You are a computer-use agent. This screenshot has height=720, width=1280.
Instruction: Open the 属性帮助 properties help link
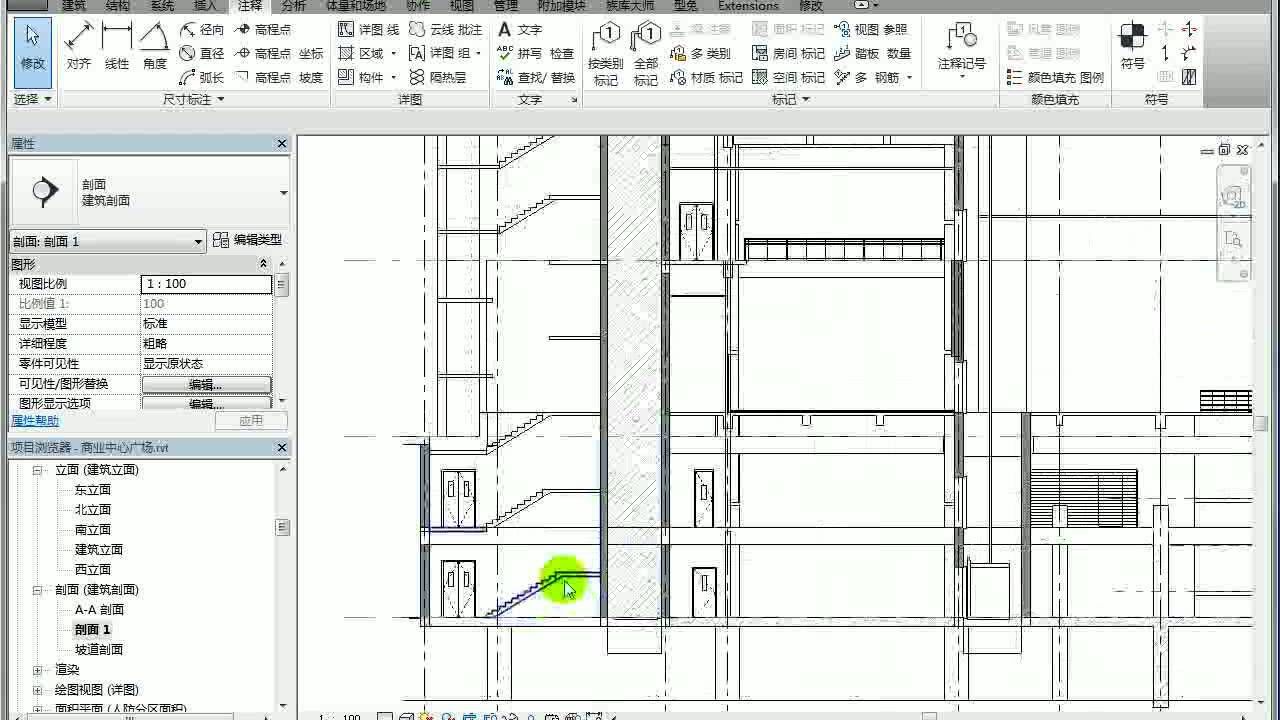coord(35,421)
